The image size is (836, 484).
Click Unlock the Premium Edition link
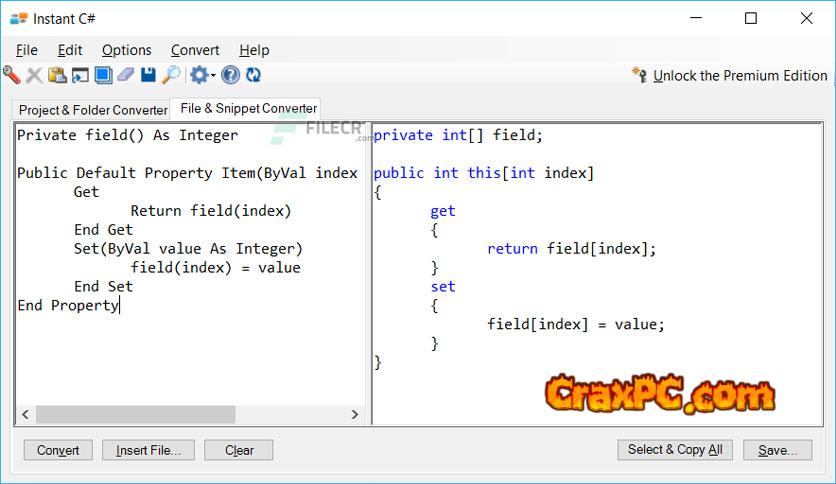[740, 76]
